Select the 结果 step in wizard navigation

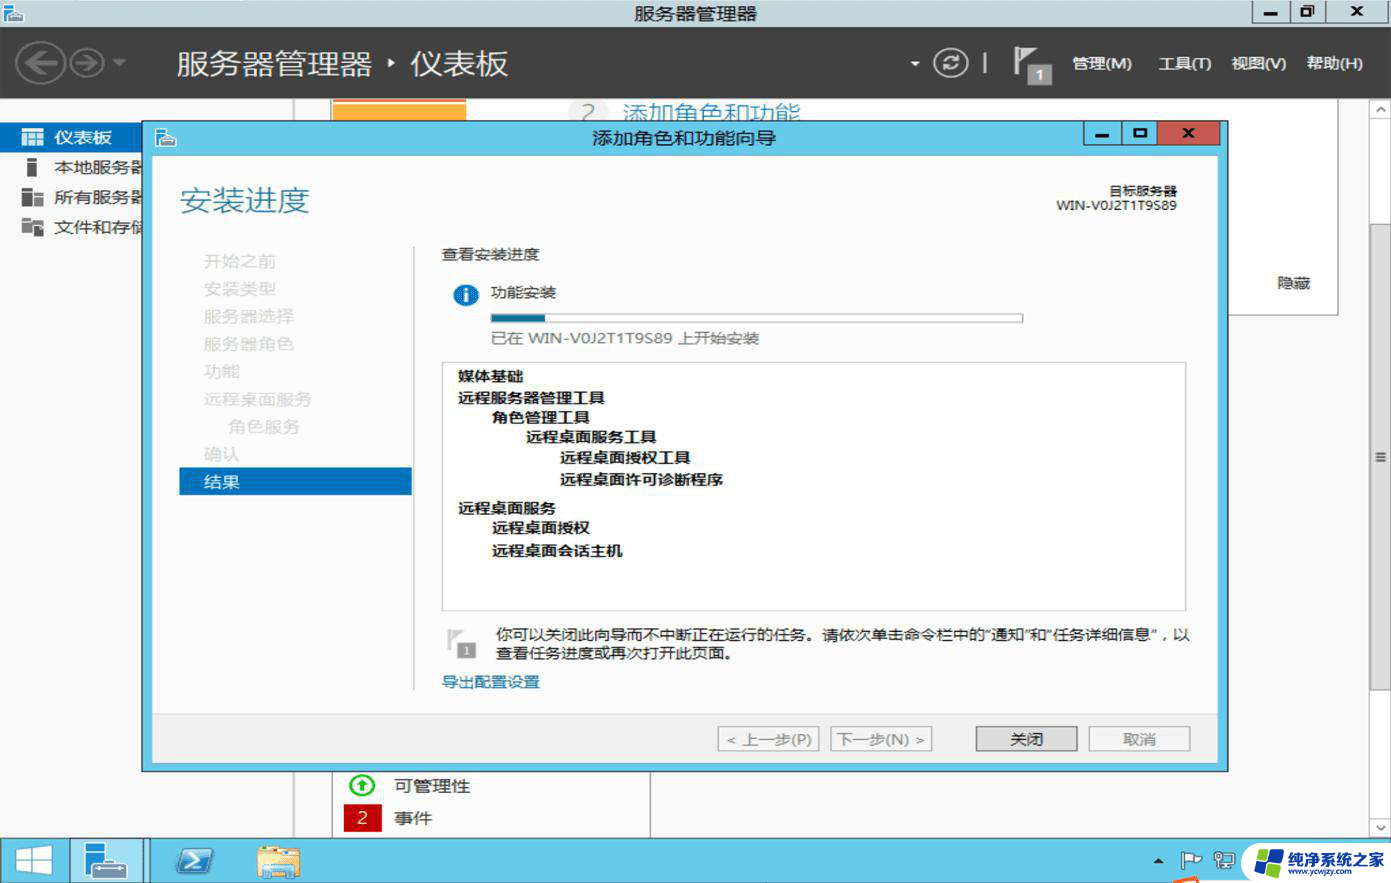click(x=295, y=481)
